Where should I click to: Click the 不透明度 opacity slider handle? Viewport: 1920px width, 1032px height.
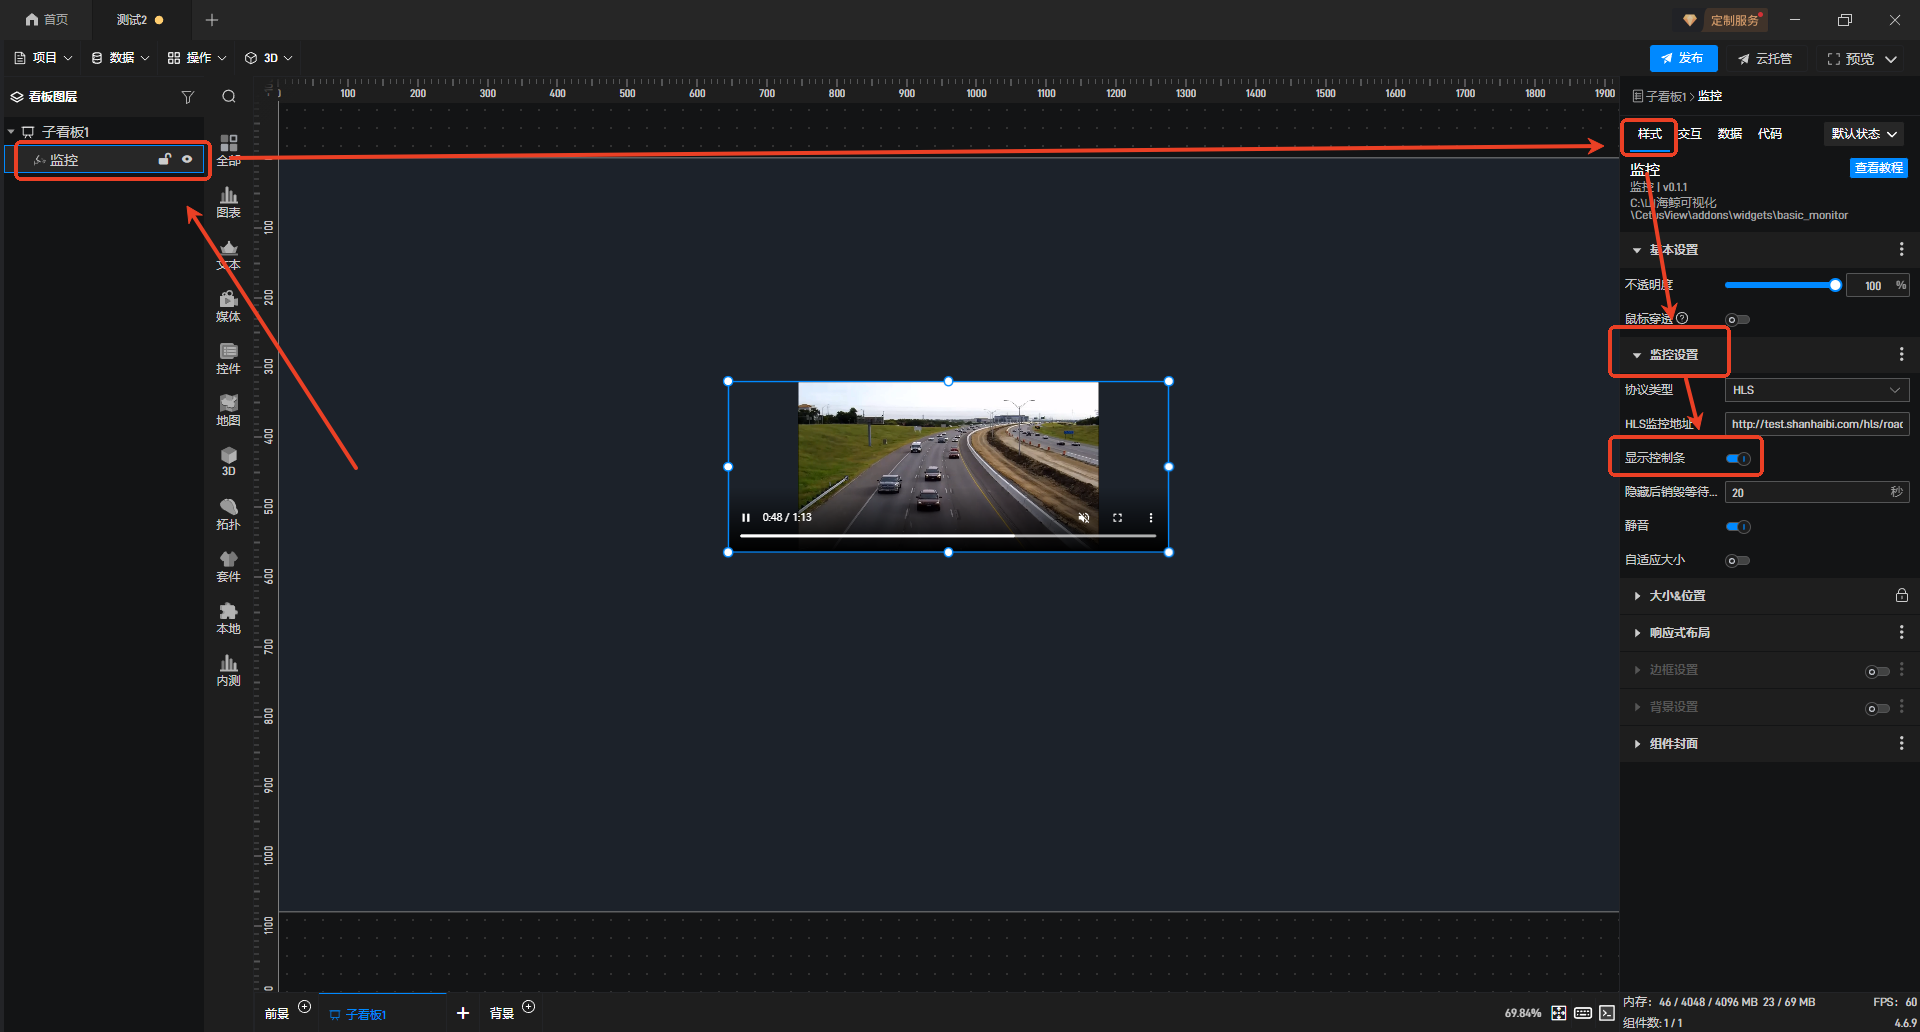(x=1835, y=285)
